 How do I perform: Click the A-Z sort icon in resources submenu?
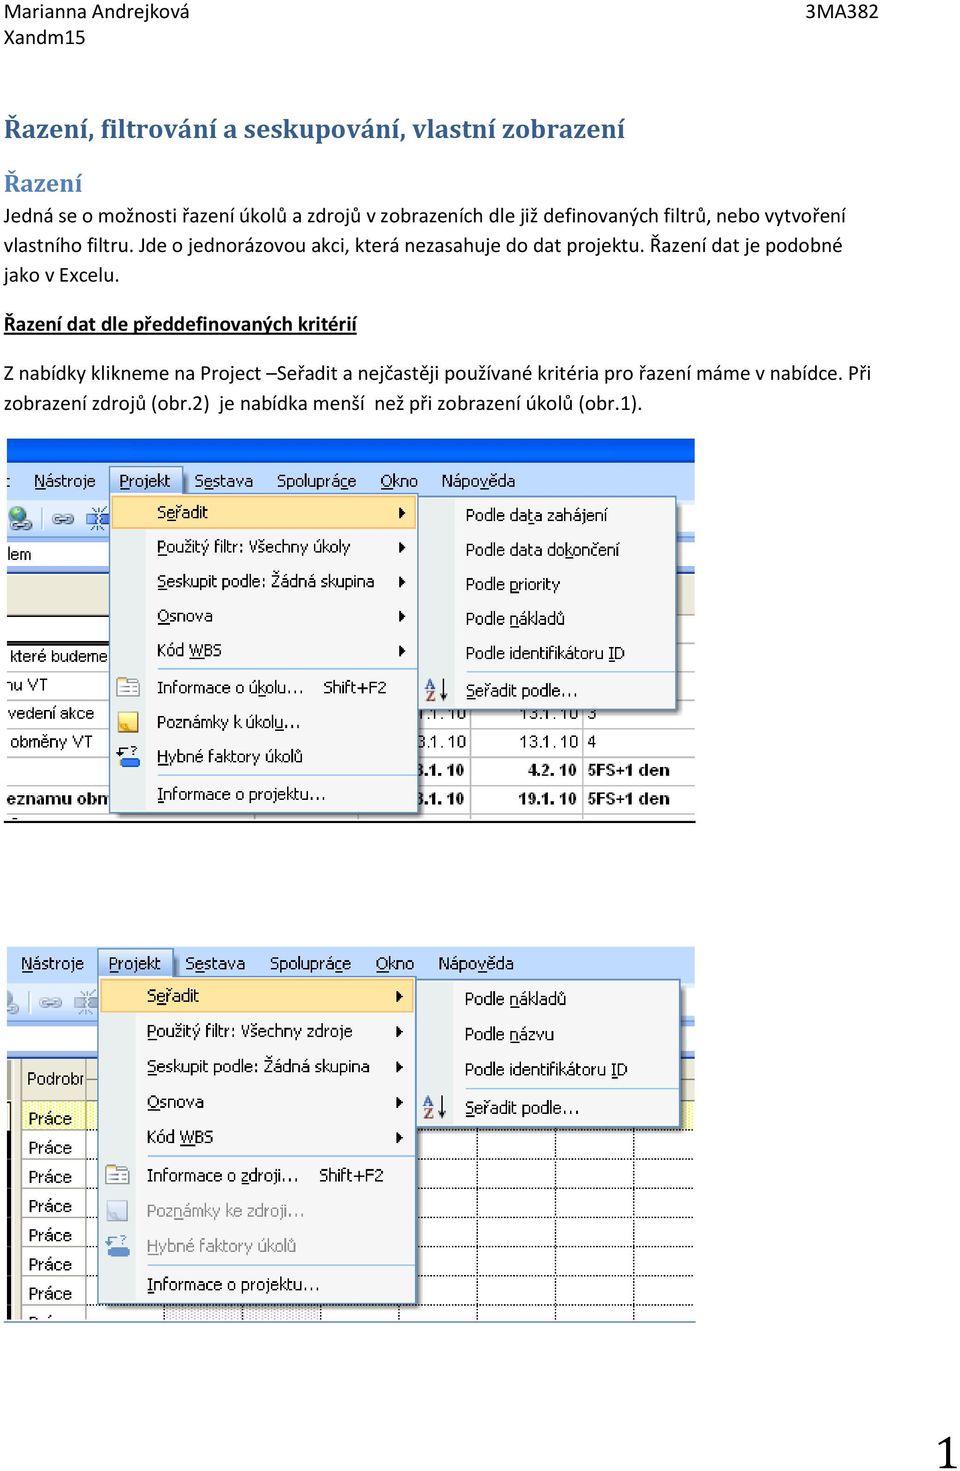click(434, 1107)
